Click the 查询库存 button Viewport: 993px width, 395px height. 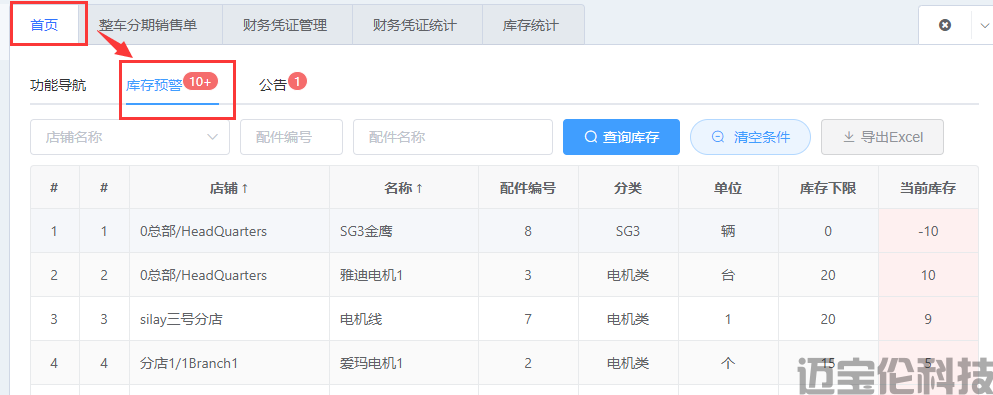[x=621, y=137]
